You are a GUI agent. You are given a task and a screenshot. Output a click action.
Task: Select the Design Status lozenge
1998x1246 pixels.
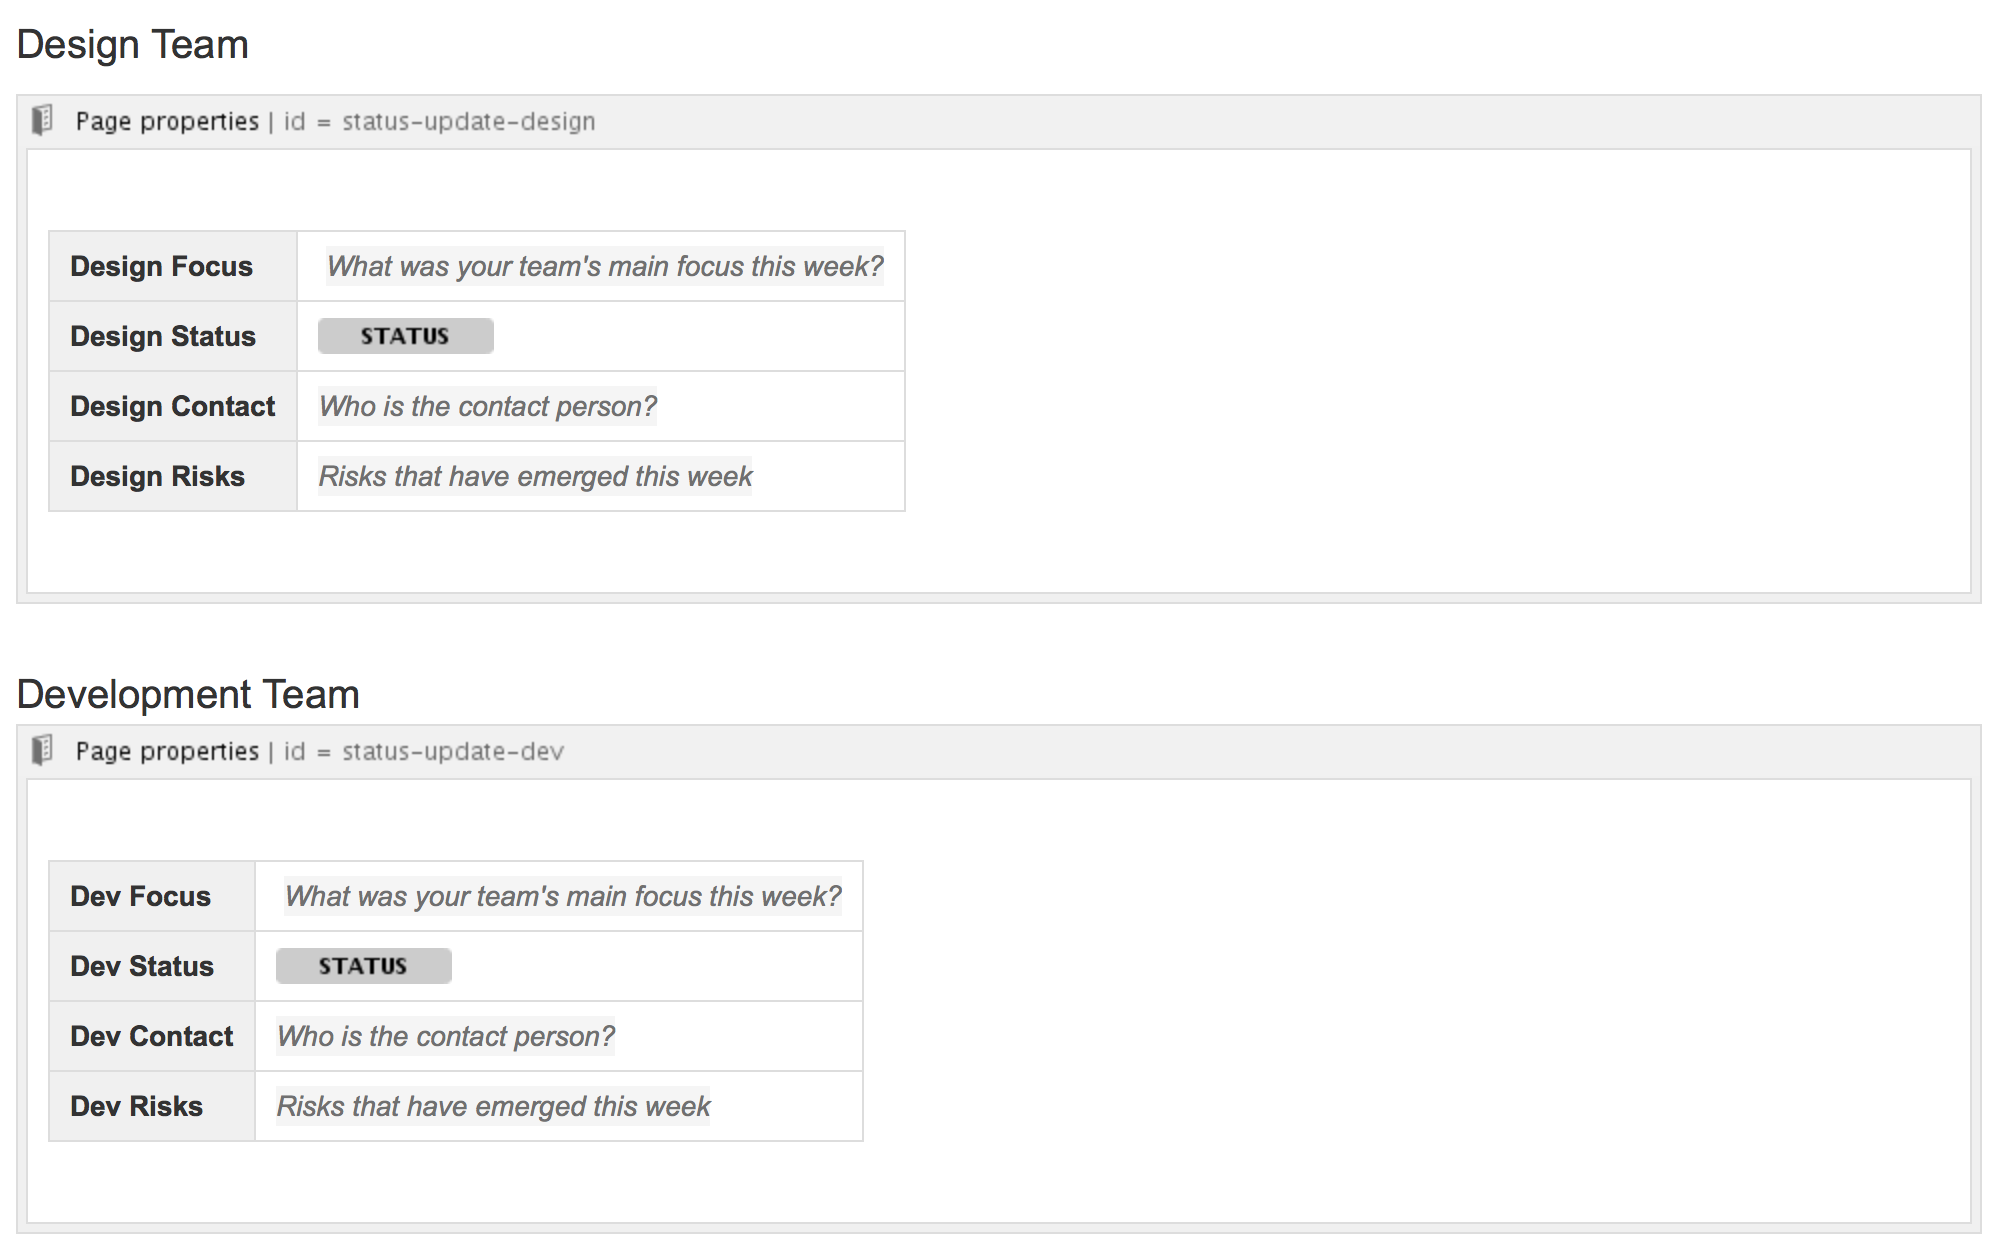click(406, 336)
